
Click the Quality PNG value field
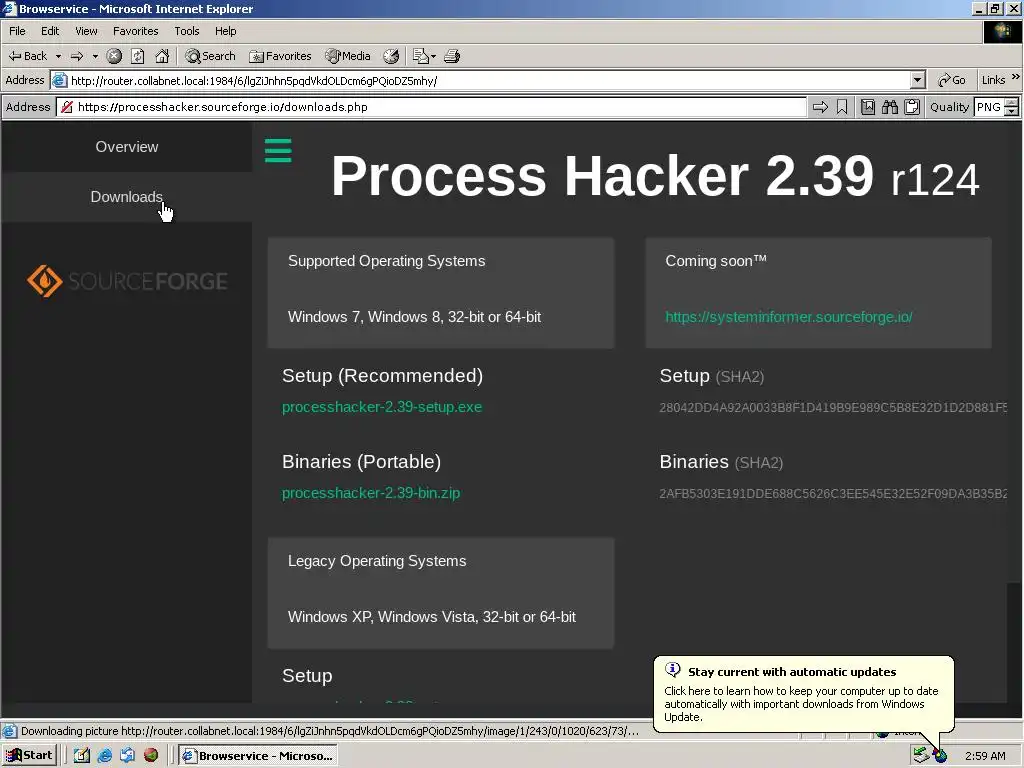[x=989, y=107]
